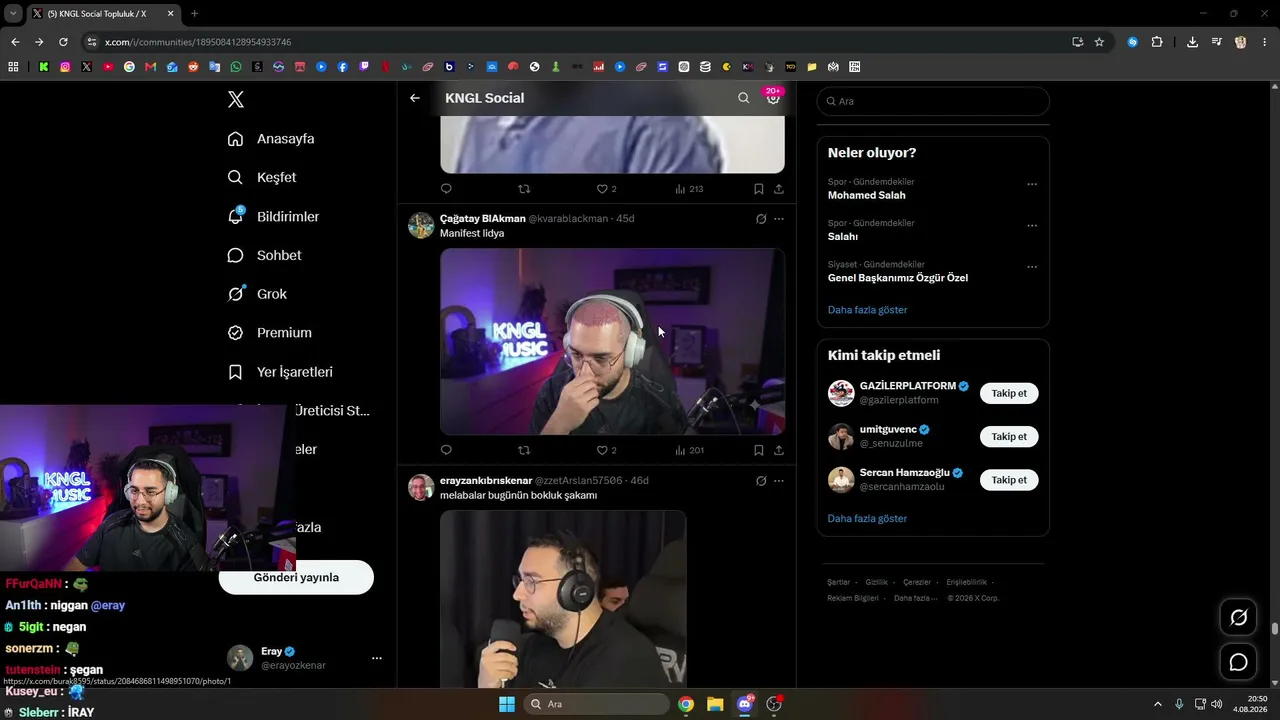The height and width of the screenshot is (720, 1280).
Task: Open the YouTube bookmark in bookmarks bar
Action: [x=108, y=67]
